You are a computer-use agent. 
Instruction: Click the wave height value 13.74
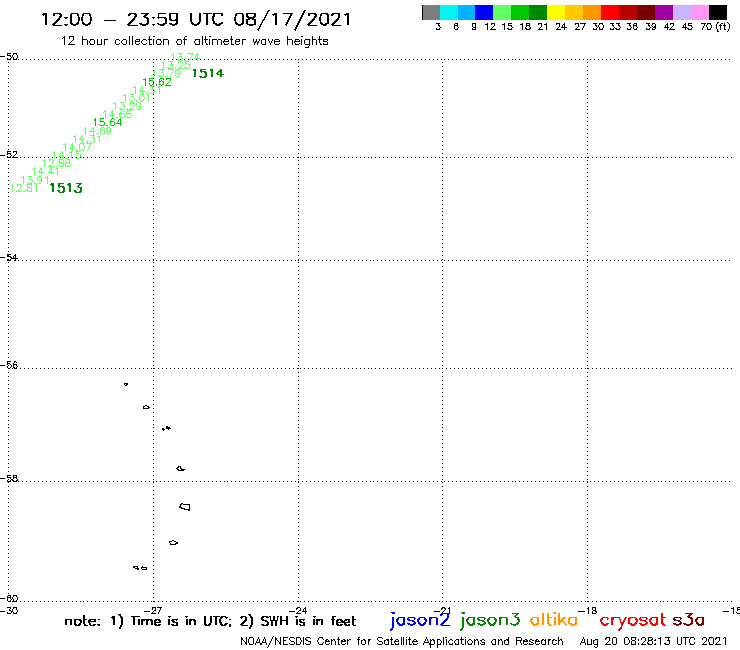185,57
